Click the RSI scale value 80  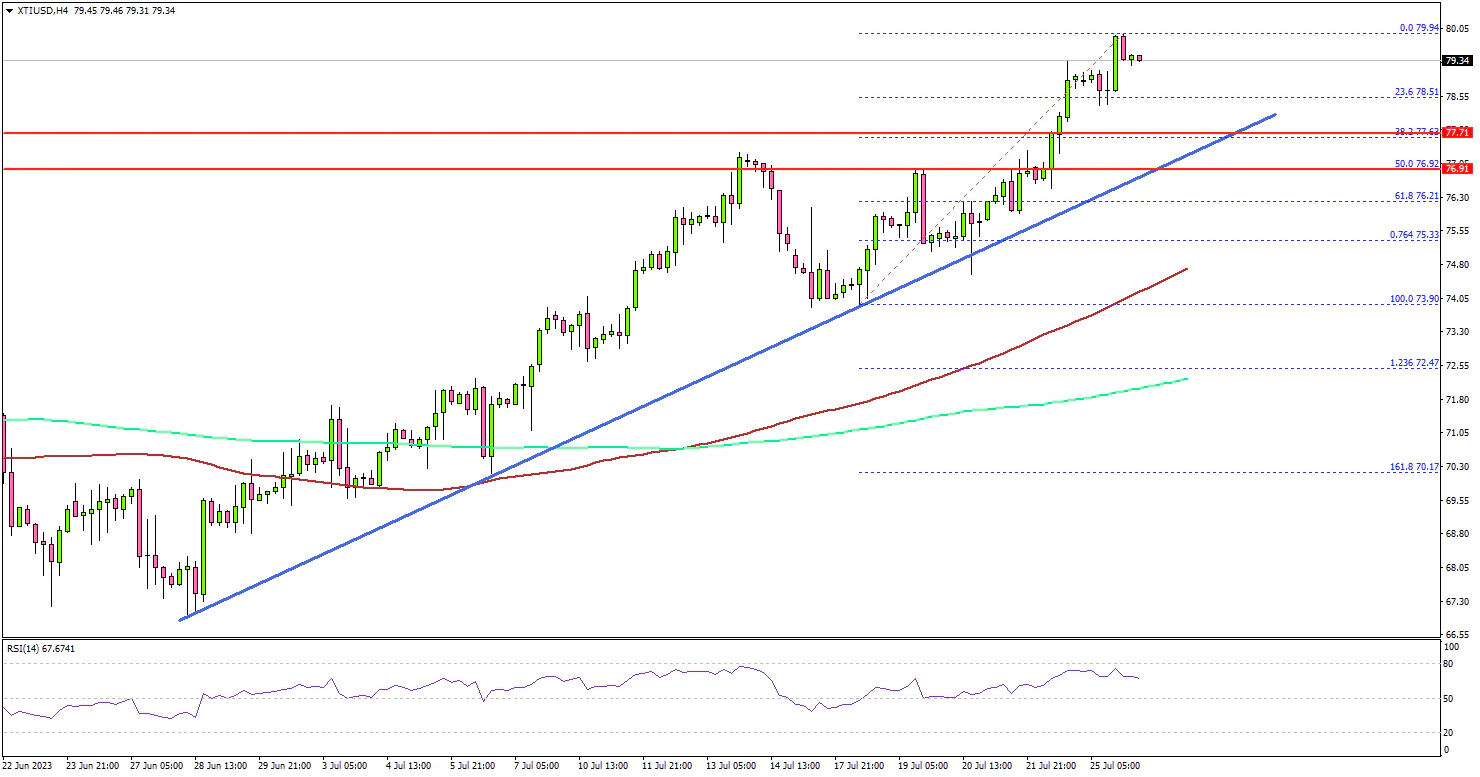click(x=1448, y=663)
